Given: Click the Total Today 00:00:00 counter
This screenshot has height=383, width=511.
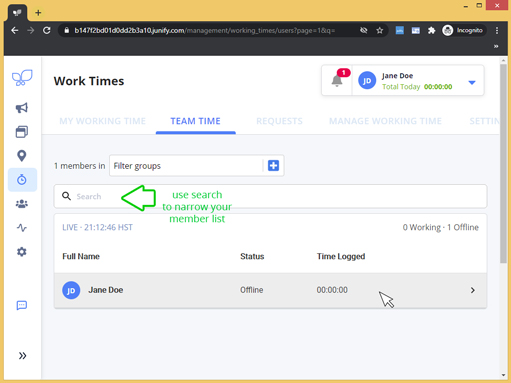Looking at the screenshot, I should 417,87.
